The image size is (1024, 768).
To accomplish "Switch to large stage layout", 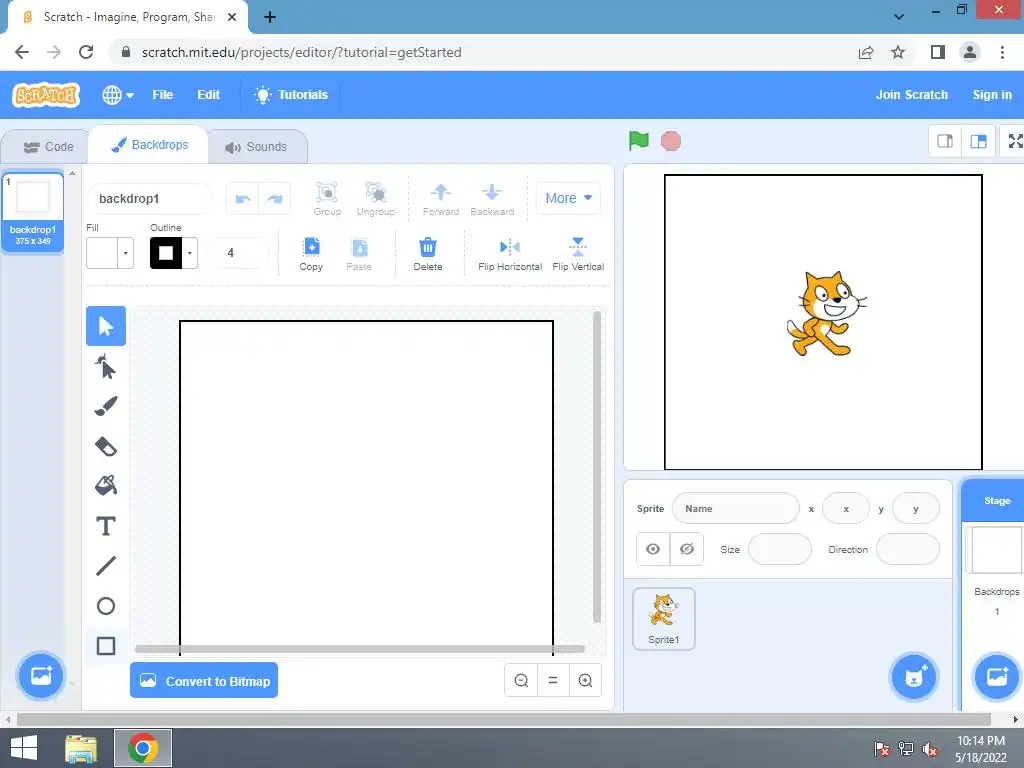I will point(978,141).
